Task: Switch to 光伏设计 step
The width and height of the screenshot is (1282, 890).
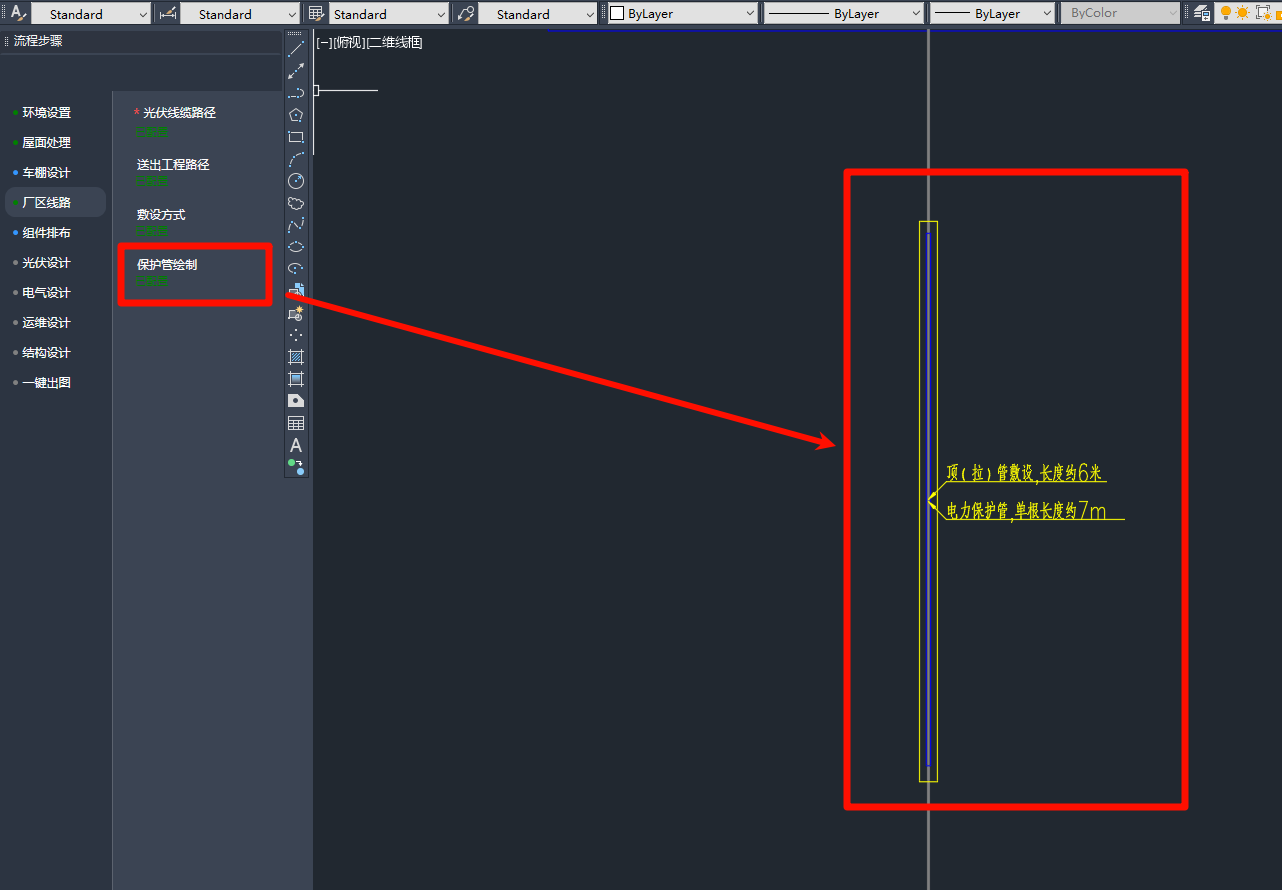Action: 47,263
